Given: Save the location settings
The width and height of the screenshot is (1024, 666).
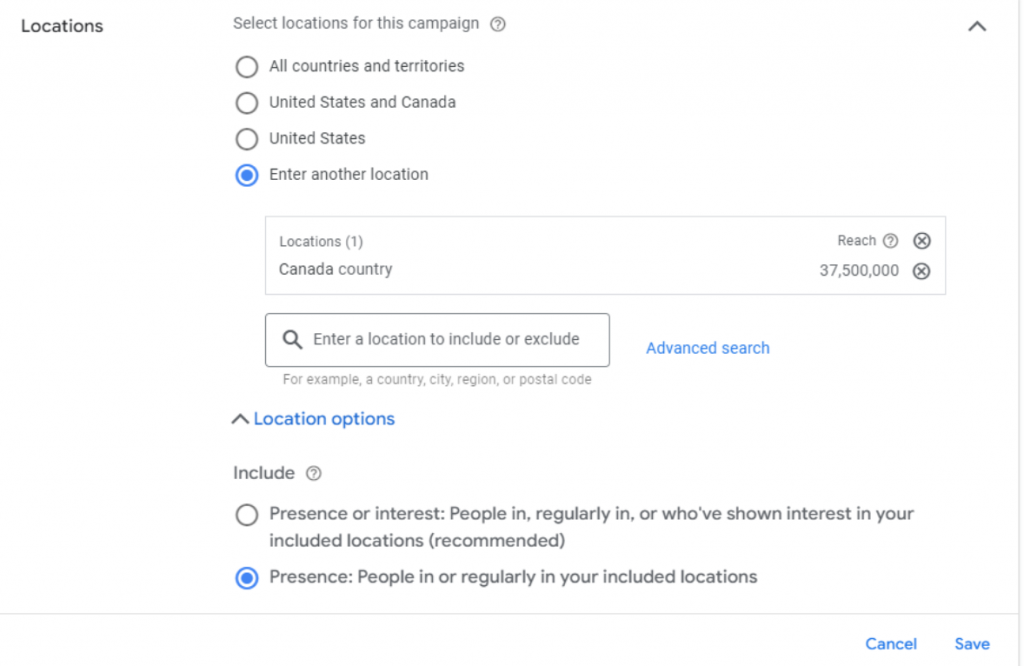Looking at the screenshot, I should pyautogui.click(x=972, y=644).
